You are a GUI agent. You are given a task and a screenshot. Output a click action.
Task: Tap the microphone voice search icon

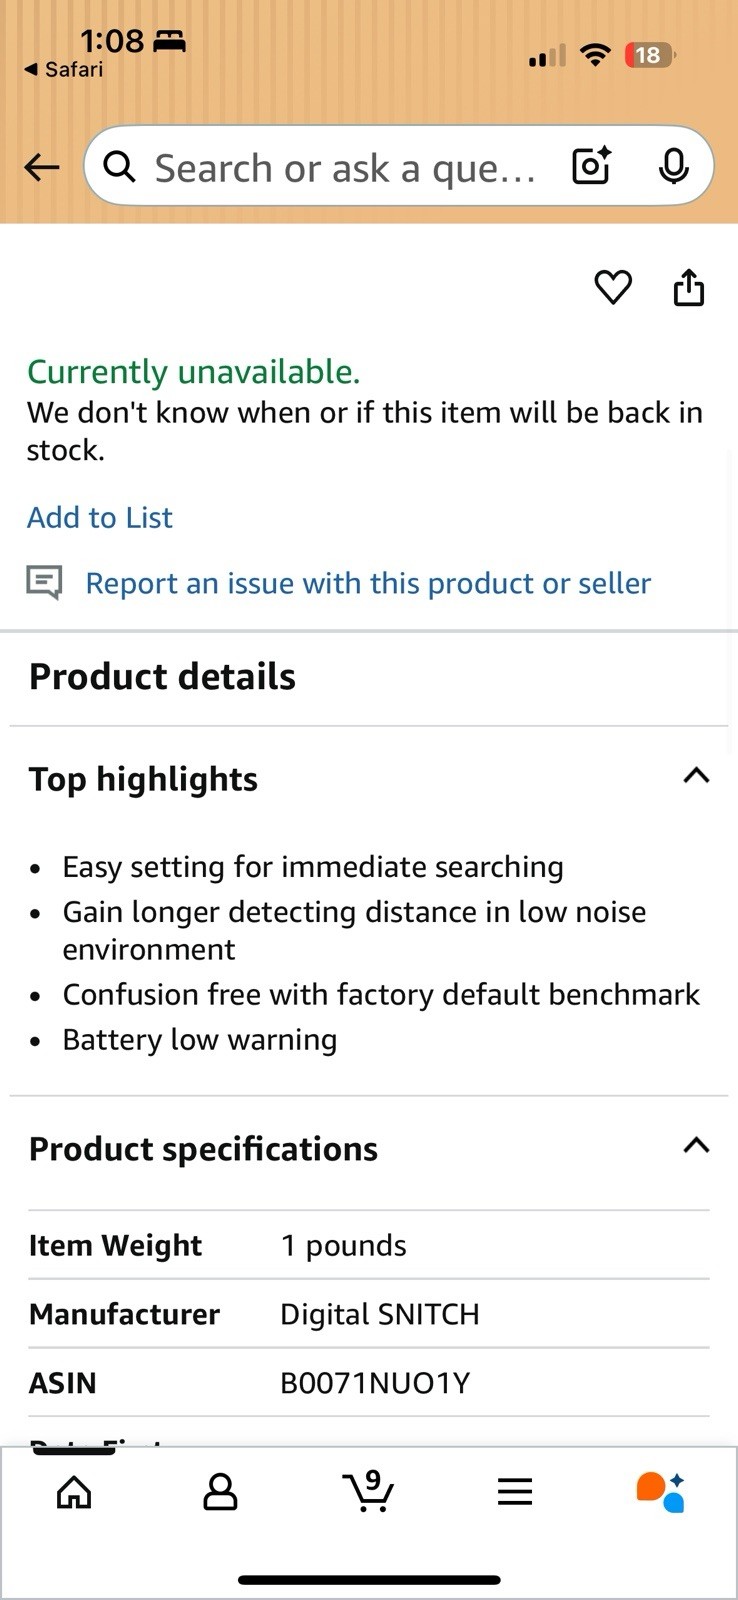coord(674,166)
